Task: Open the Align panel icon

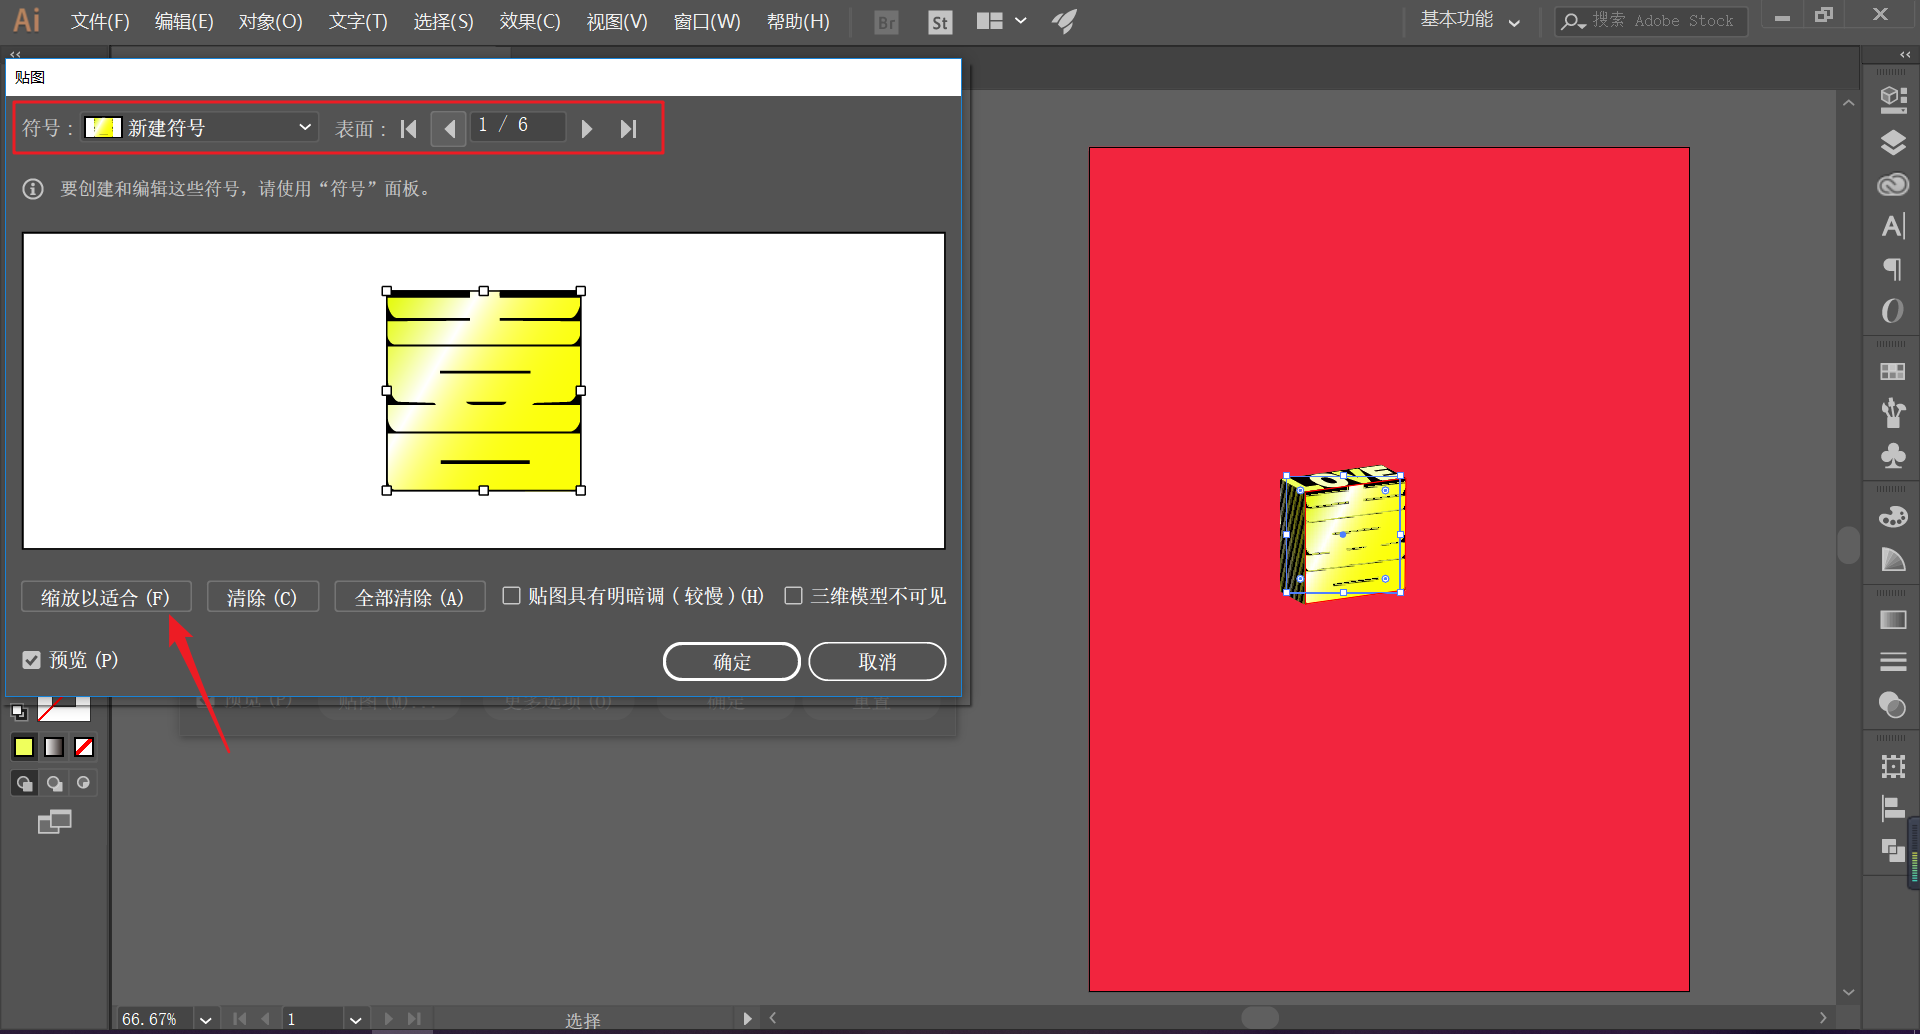Action: pyautogui.click(x=1892, y=808)
